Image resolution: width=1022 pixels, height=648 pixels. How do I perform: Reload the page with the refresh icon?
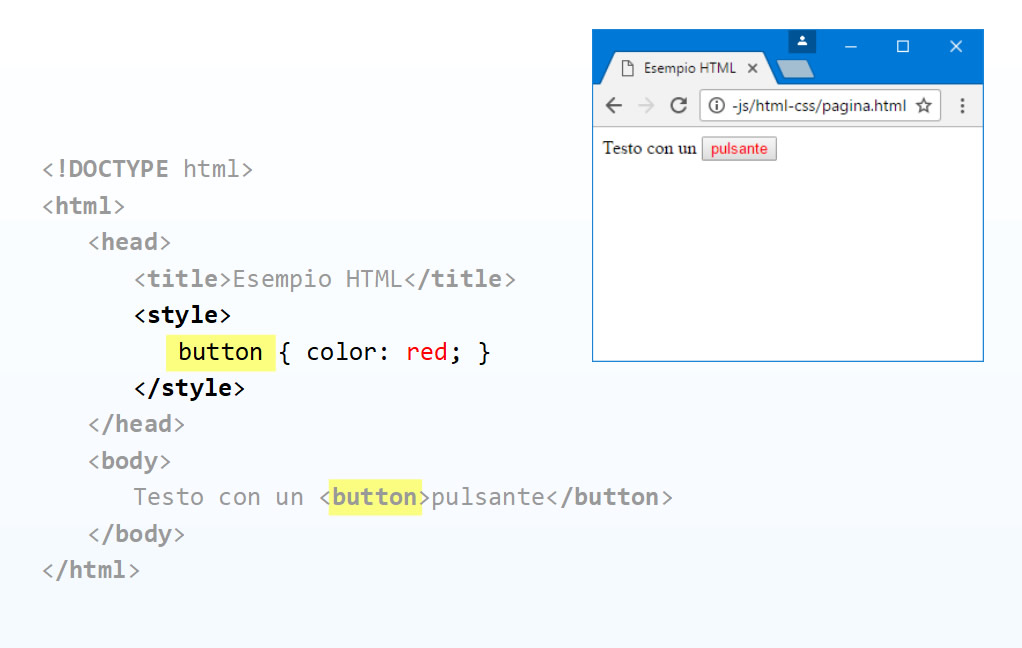click(x=679, y=105)
